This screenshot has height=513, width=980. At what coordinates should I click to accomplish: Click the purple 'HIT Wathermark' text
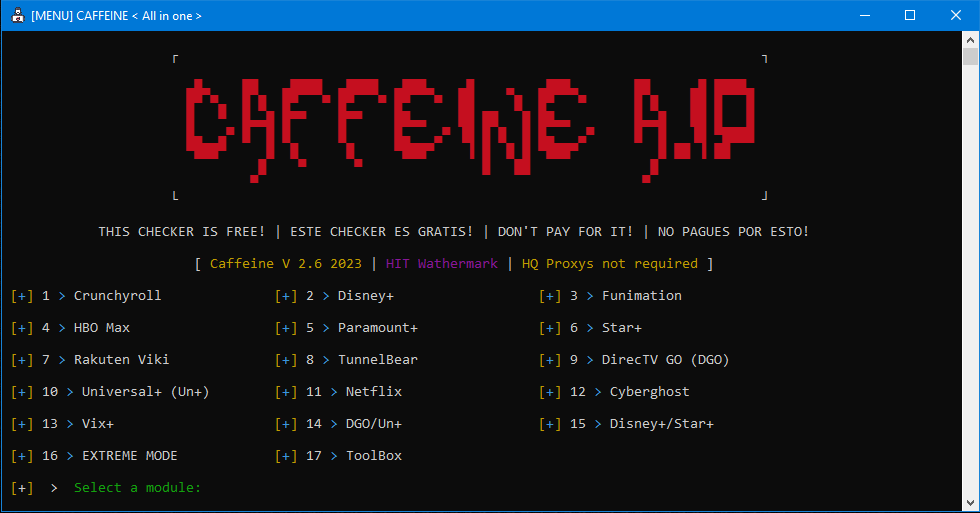click(x=441, y=264)
